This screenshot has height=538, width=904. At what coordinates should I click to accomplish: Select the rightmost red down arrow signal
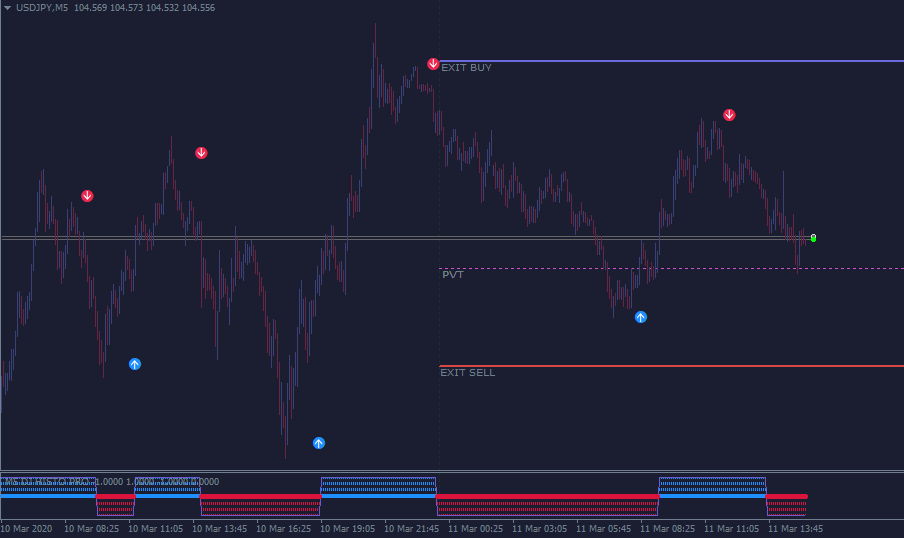coord(729,115)
